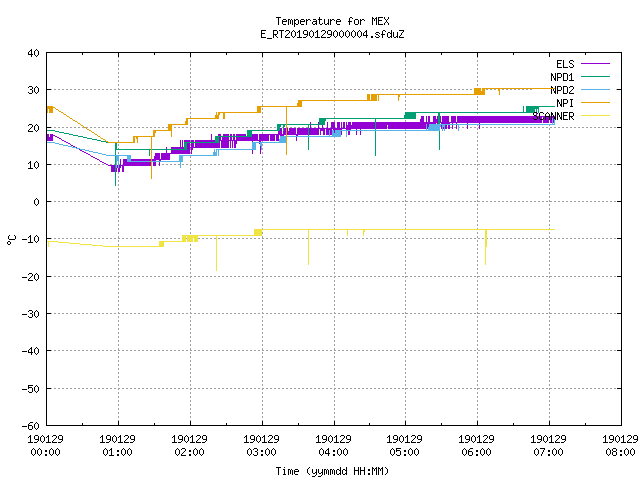The image size is (640, 480).
Task: Select the SCANNER legend label
Action: coord(553,116)
